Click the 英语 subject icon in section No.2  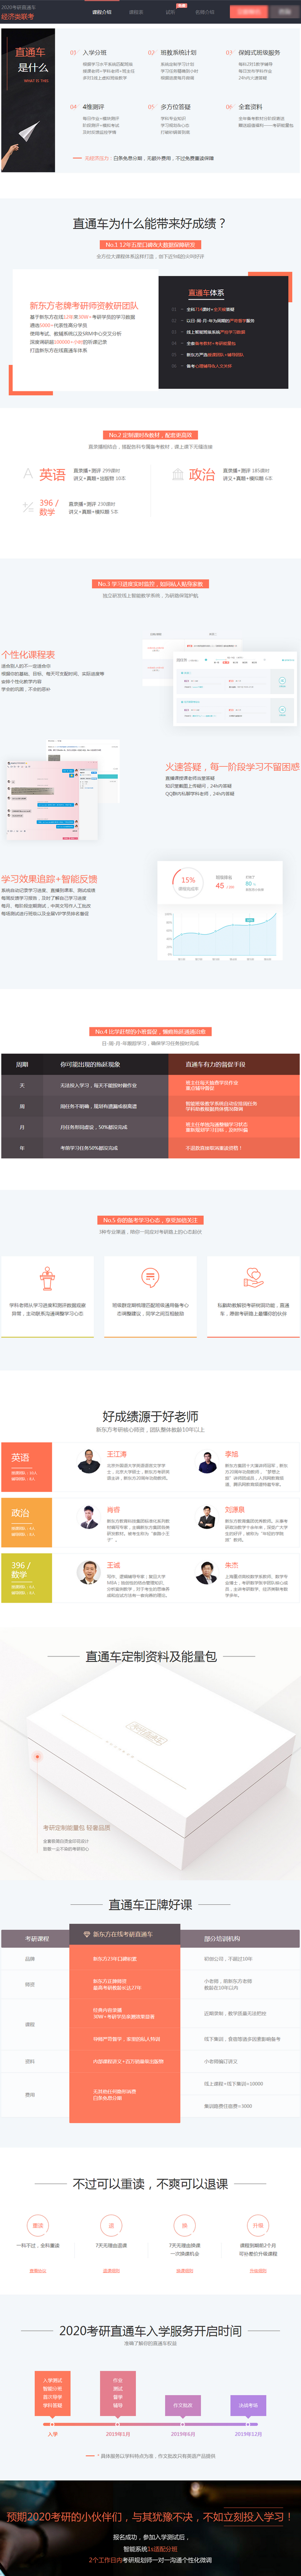[x=28, y=473]
